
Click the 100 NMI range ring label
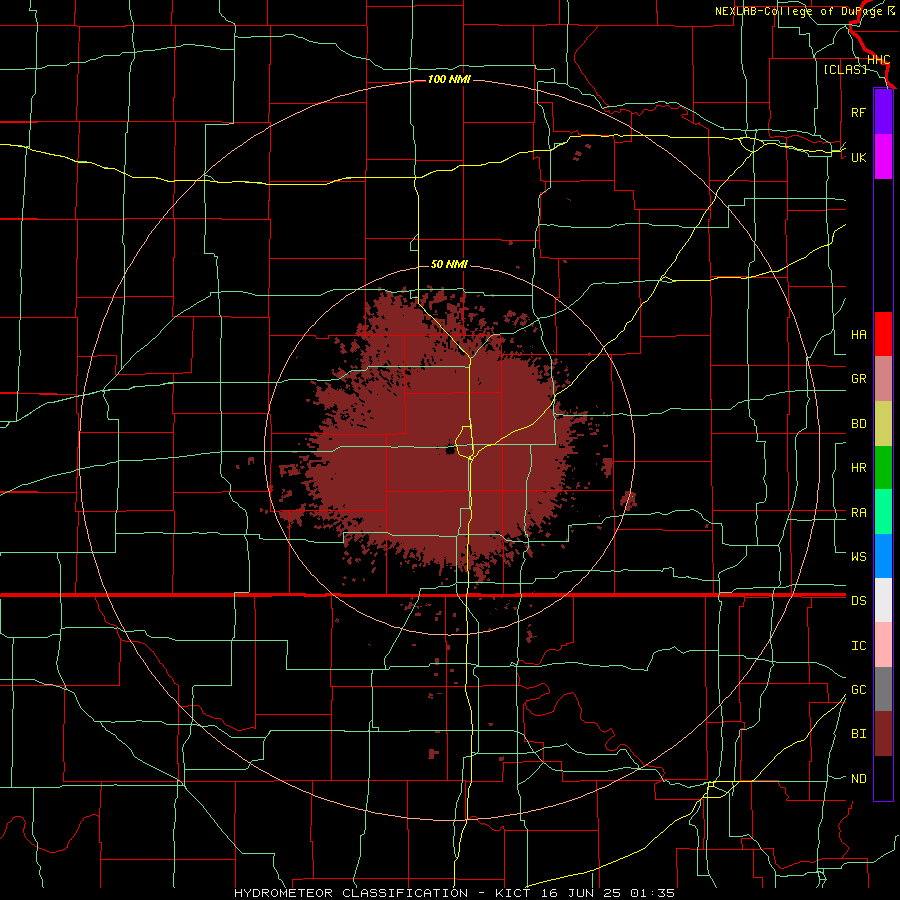point(449,79)
